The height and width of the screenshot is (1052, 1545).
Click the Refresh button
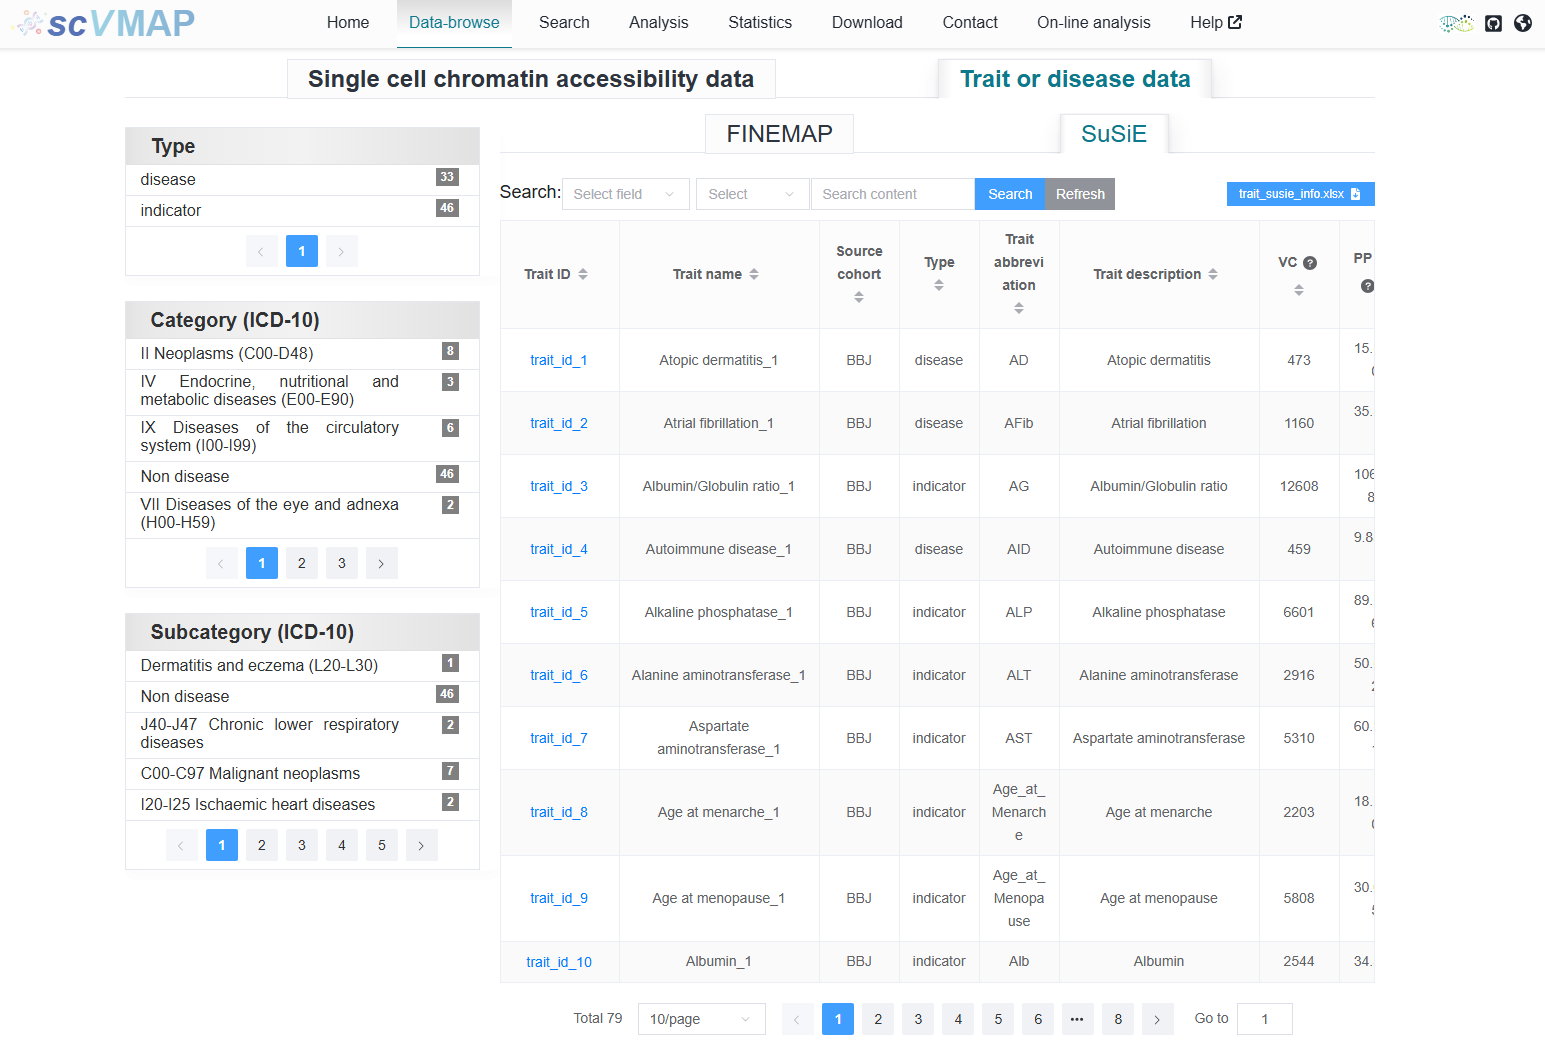point(1080,194)
